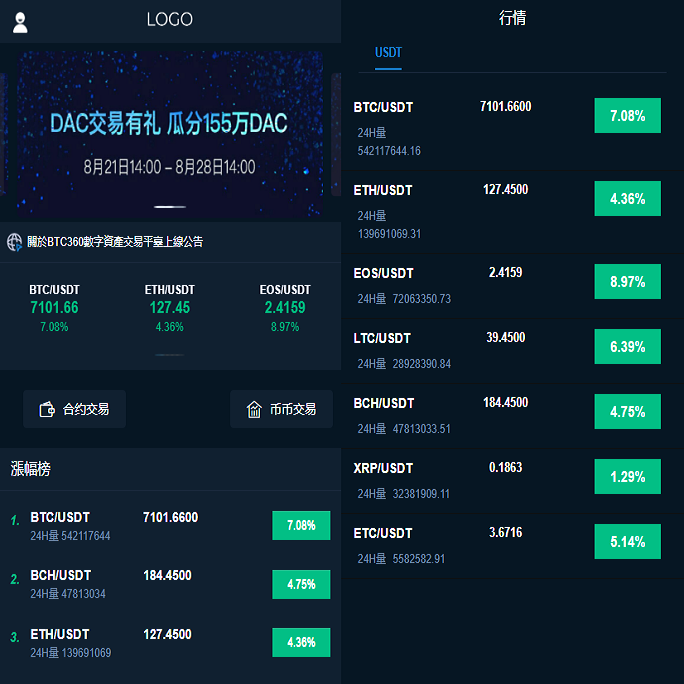Viewport: 684px width, 684px height.
Task: Click the 8.97% badge for EOS/USDT
Action: (x=627, y=282)
